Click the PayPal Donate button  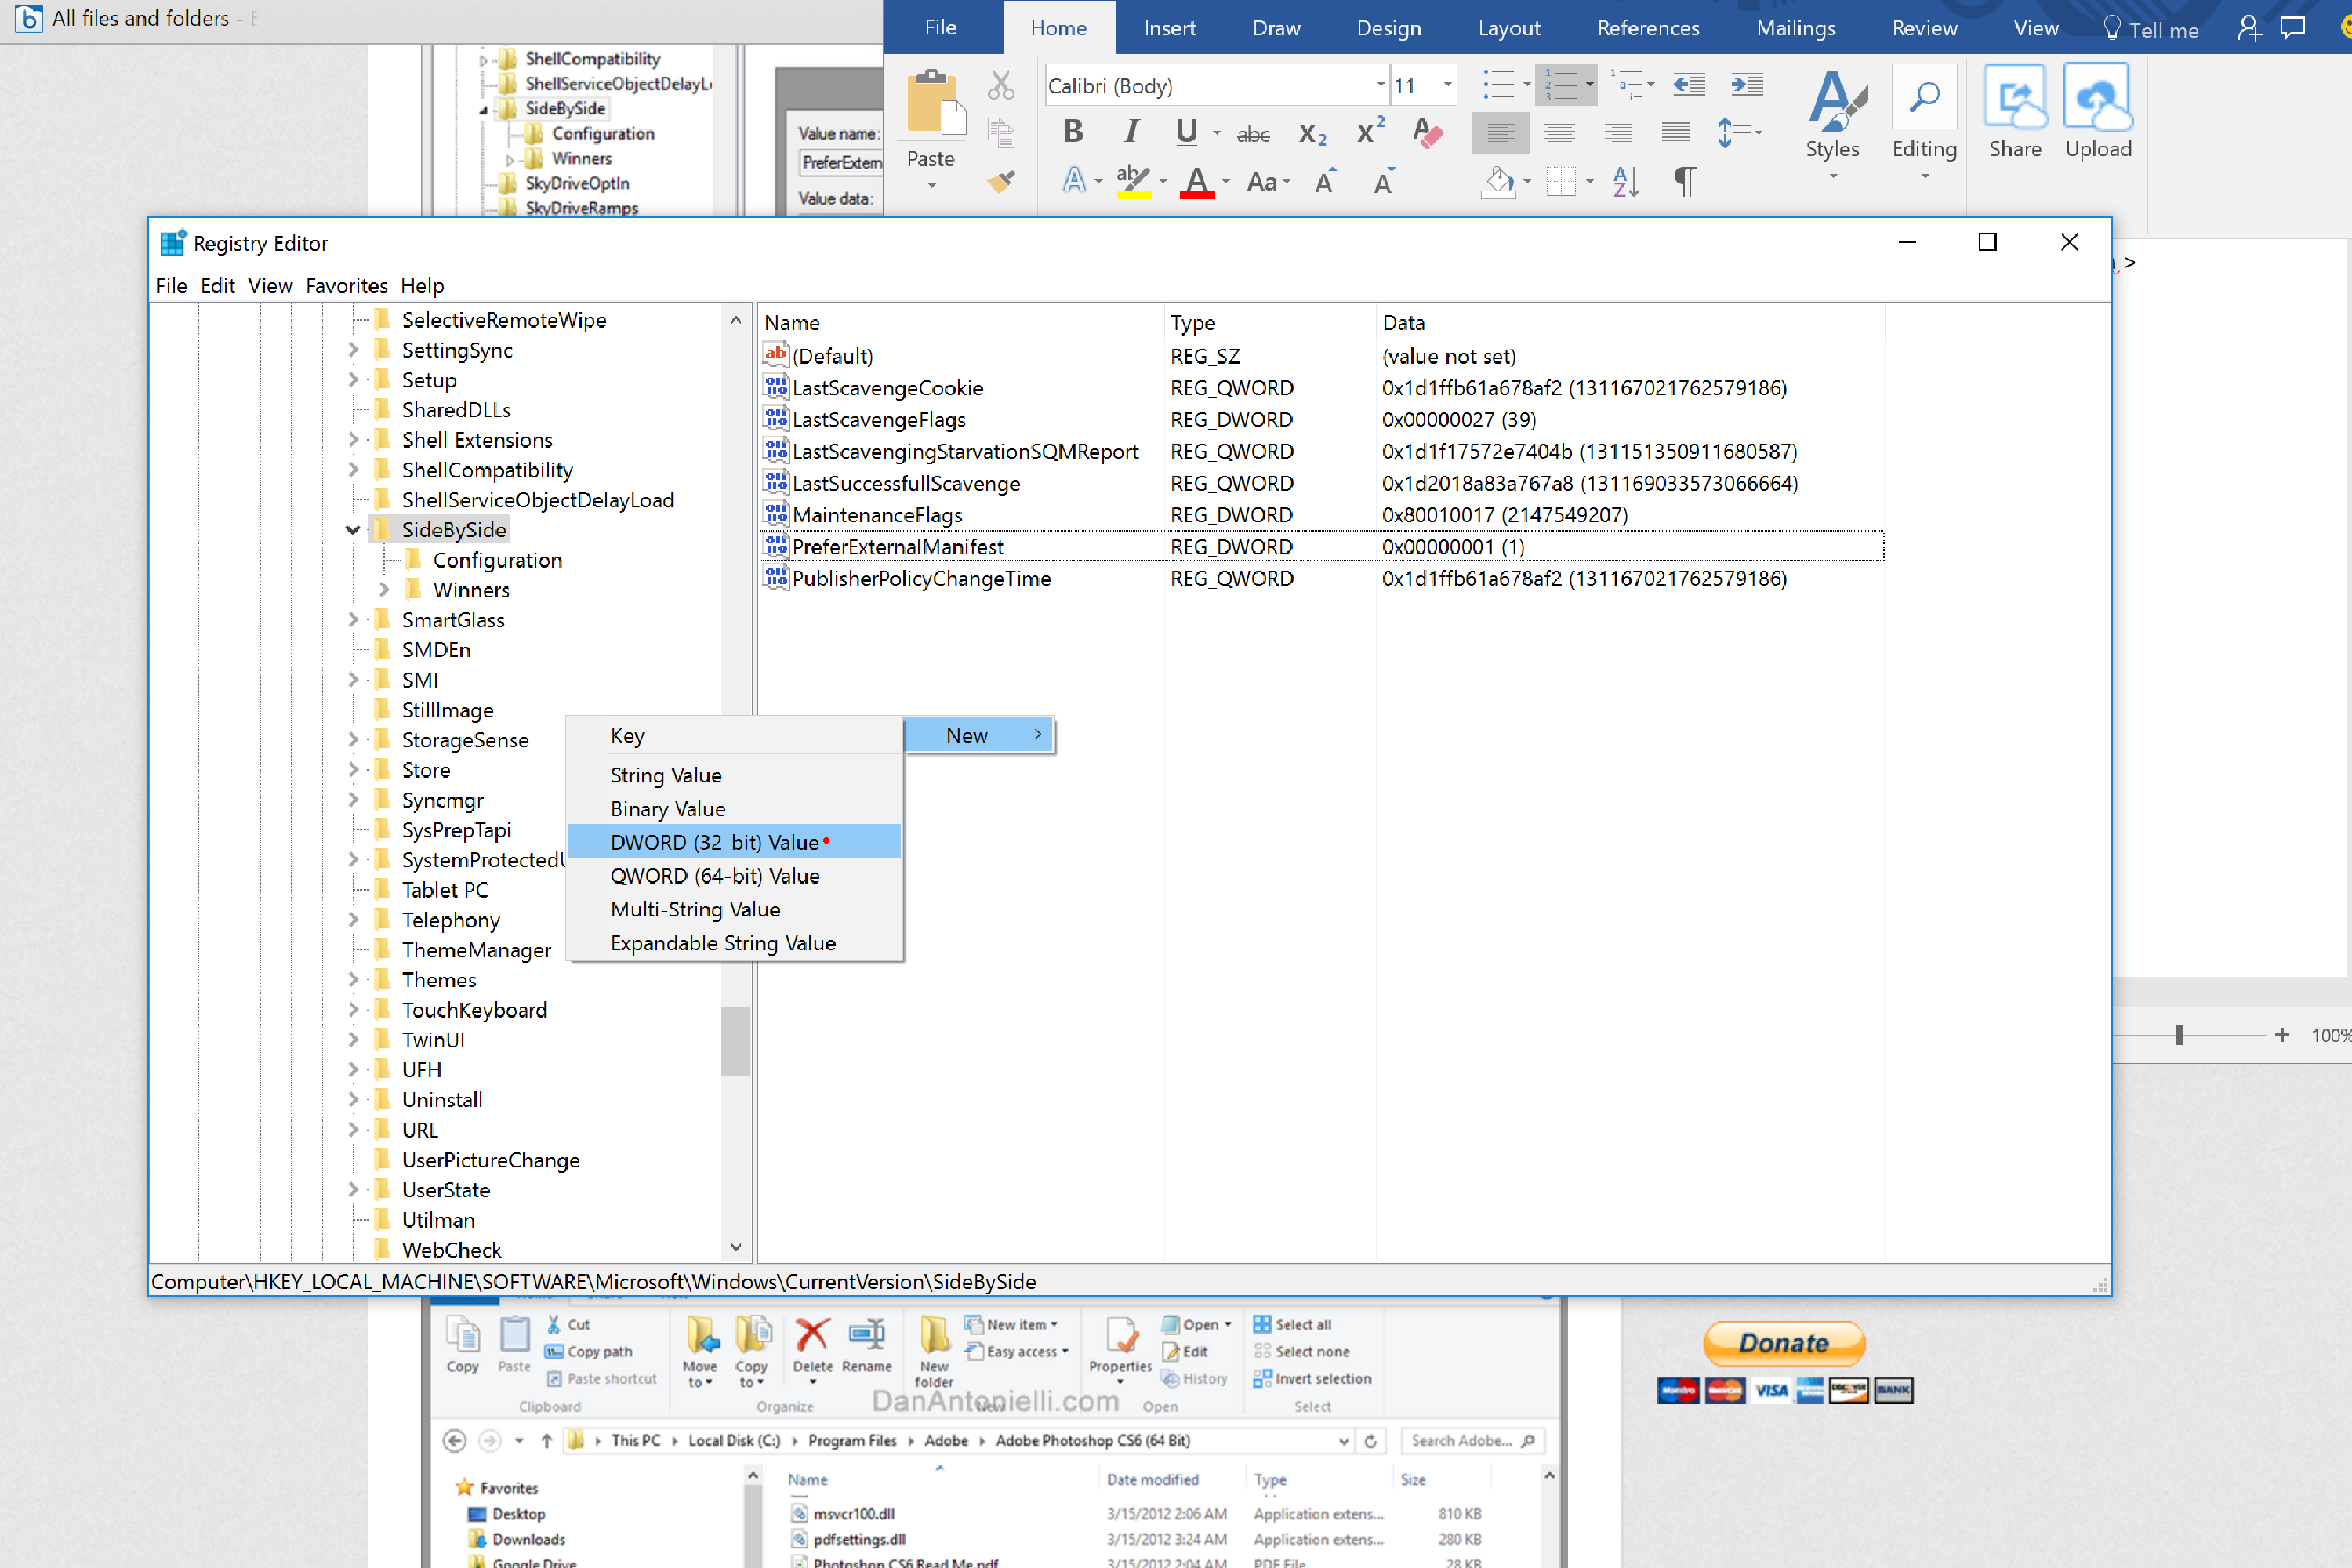click(x=1784, y=1343)
